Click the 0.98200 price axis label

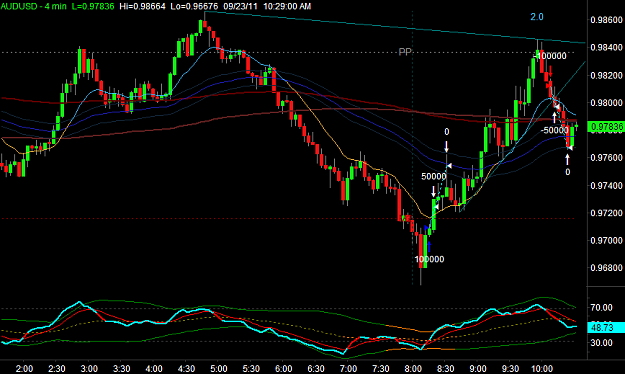pos(606,75)
